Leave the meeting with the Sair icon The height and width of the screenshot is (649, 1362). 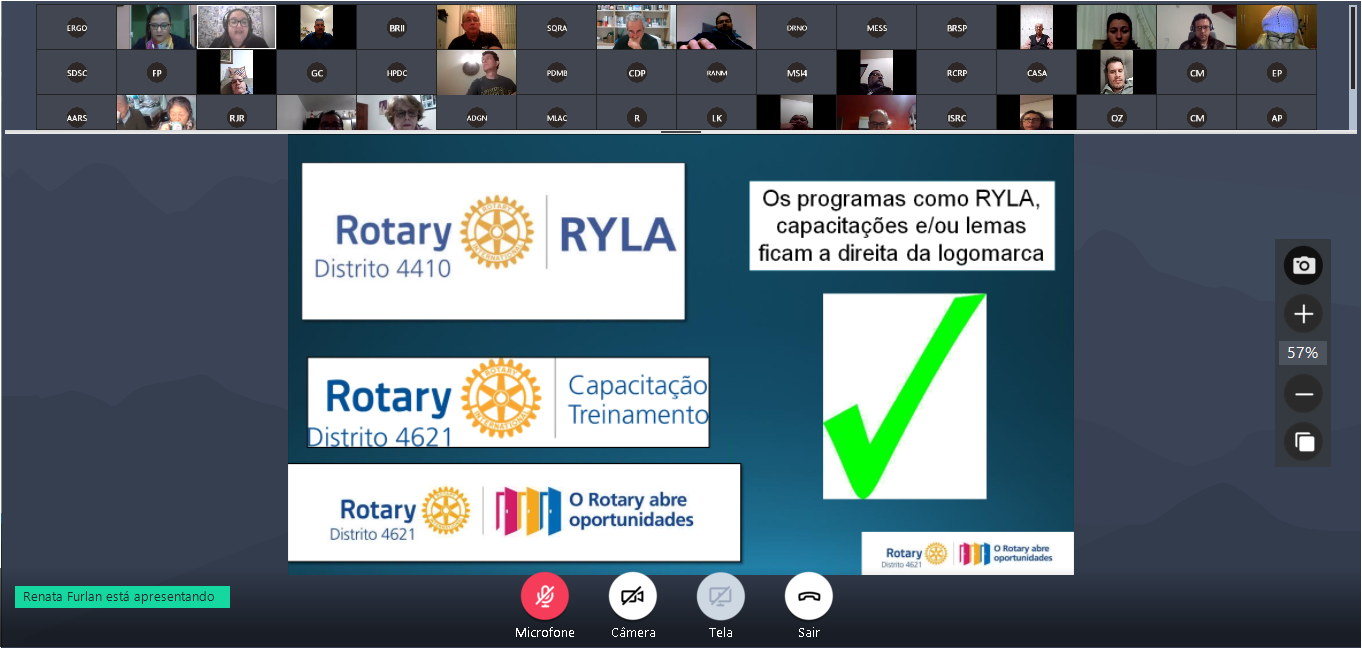coord(808,597)
